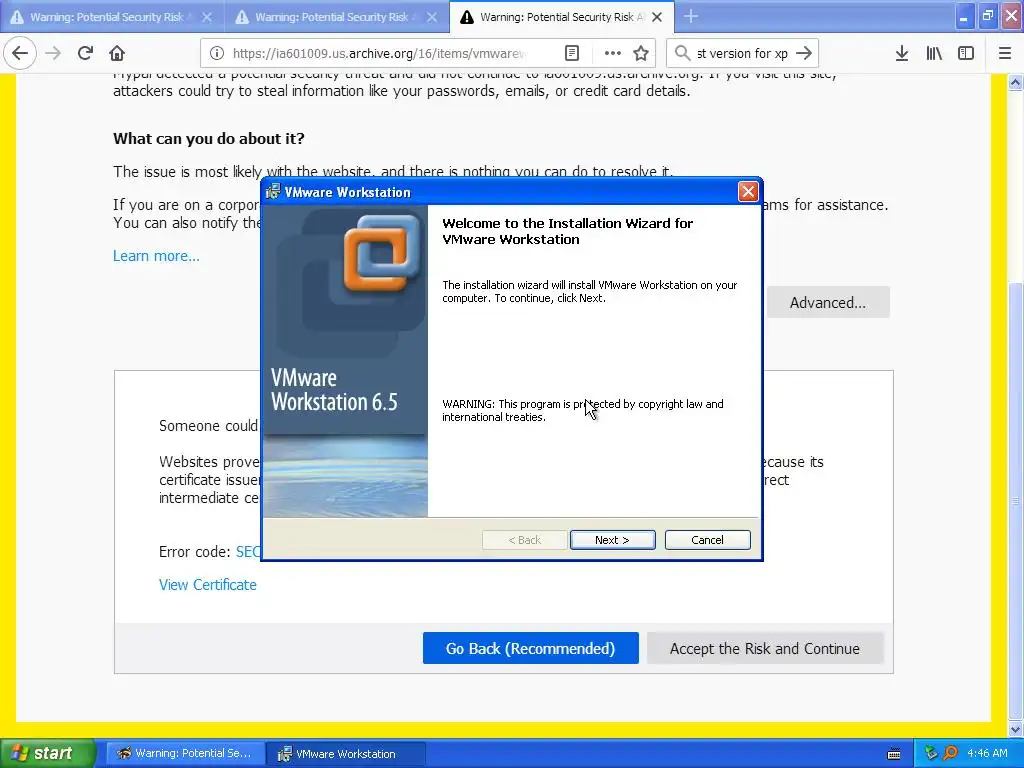Click the on-screen keyboard tray icon
The width and height of the screenshot is (1024, 768).
(894, 754)
